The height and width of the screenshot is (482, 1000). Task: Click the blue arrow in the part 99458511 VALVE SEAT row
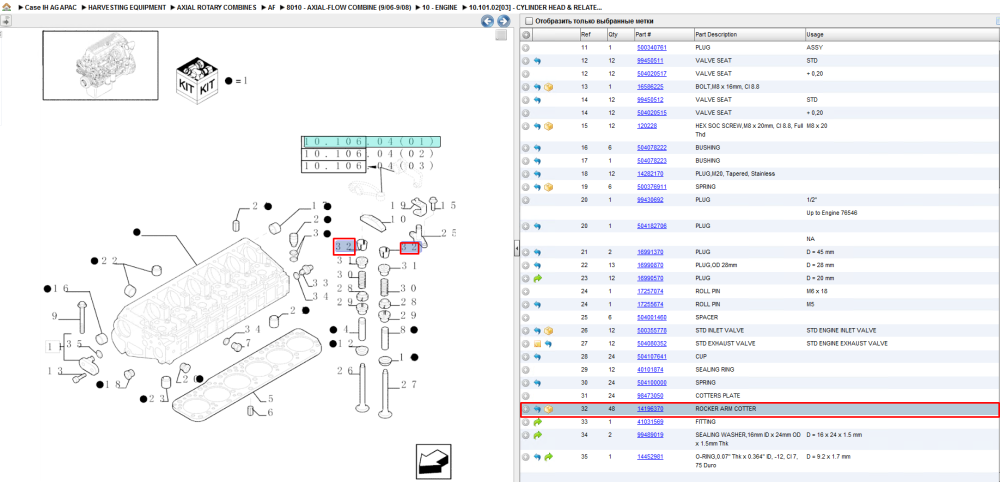[537, 61]
